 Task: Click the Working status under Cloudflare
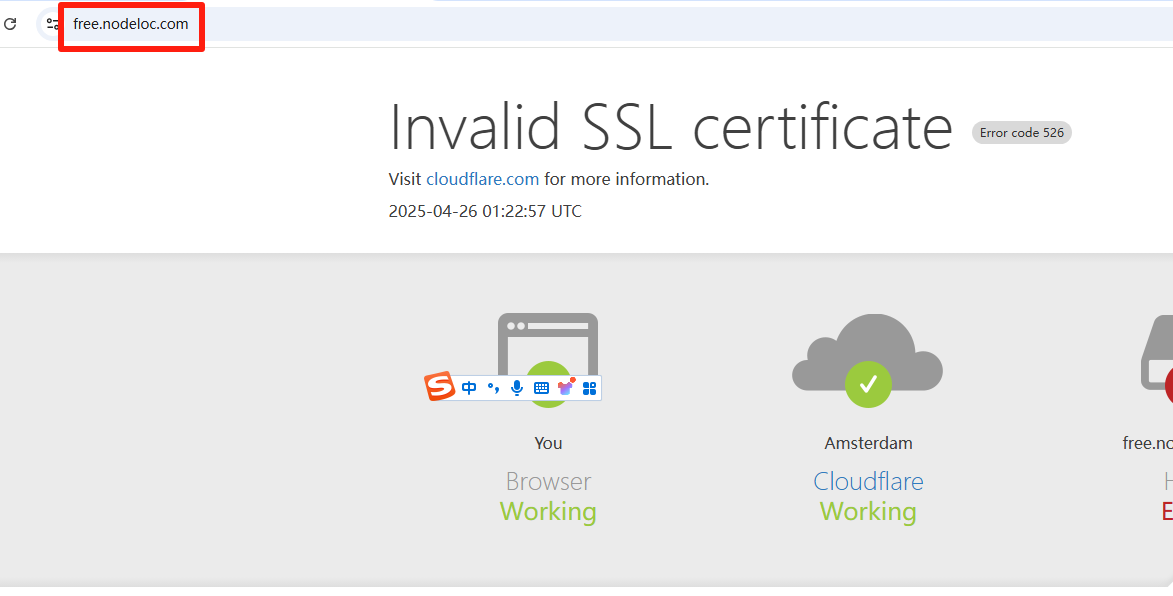tap(868, 511)
